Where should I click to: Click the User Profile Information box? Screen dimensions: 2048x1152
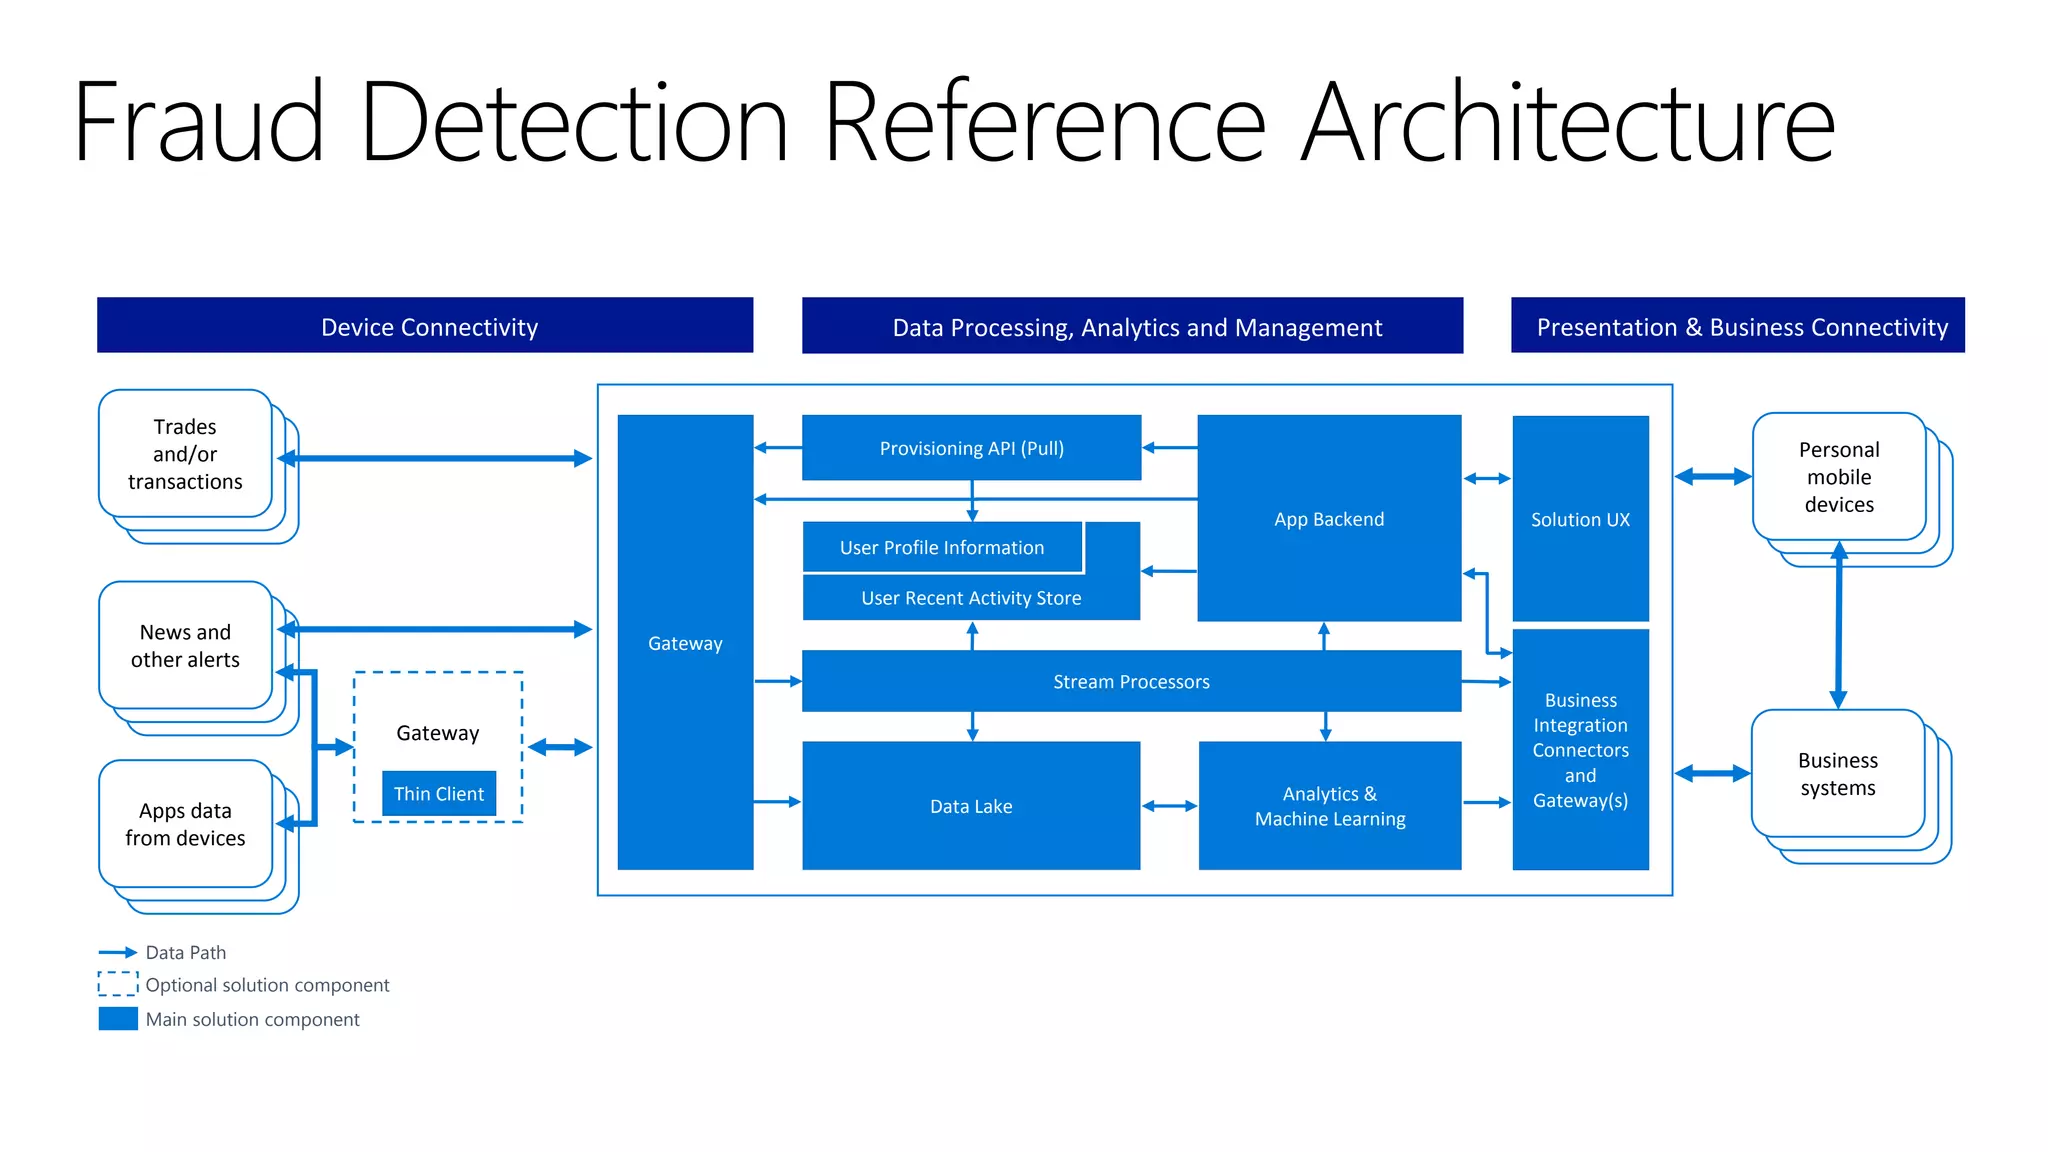941,547
